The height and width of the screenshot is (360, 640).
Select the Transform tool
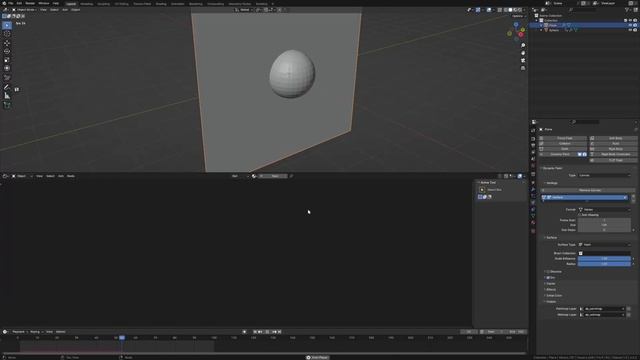[x=7, y=69]
